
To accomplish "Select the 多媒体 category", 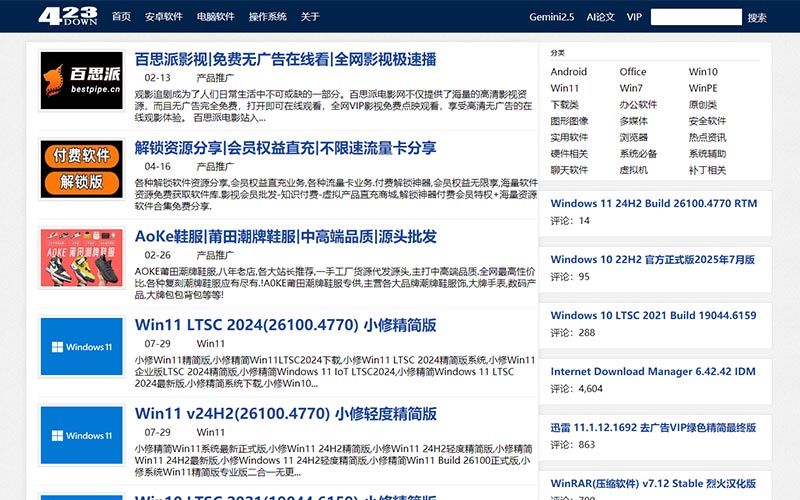I will click(634, 121).
